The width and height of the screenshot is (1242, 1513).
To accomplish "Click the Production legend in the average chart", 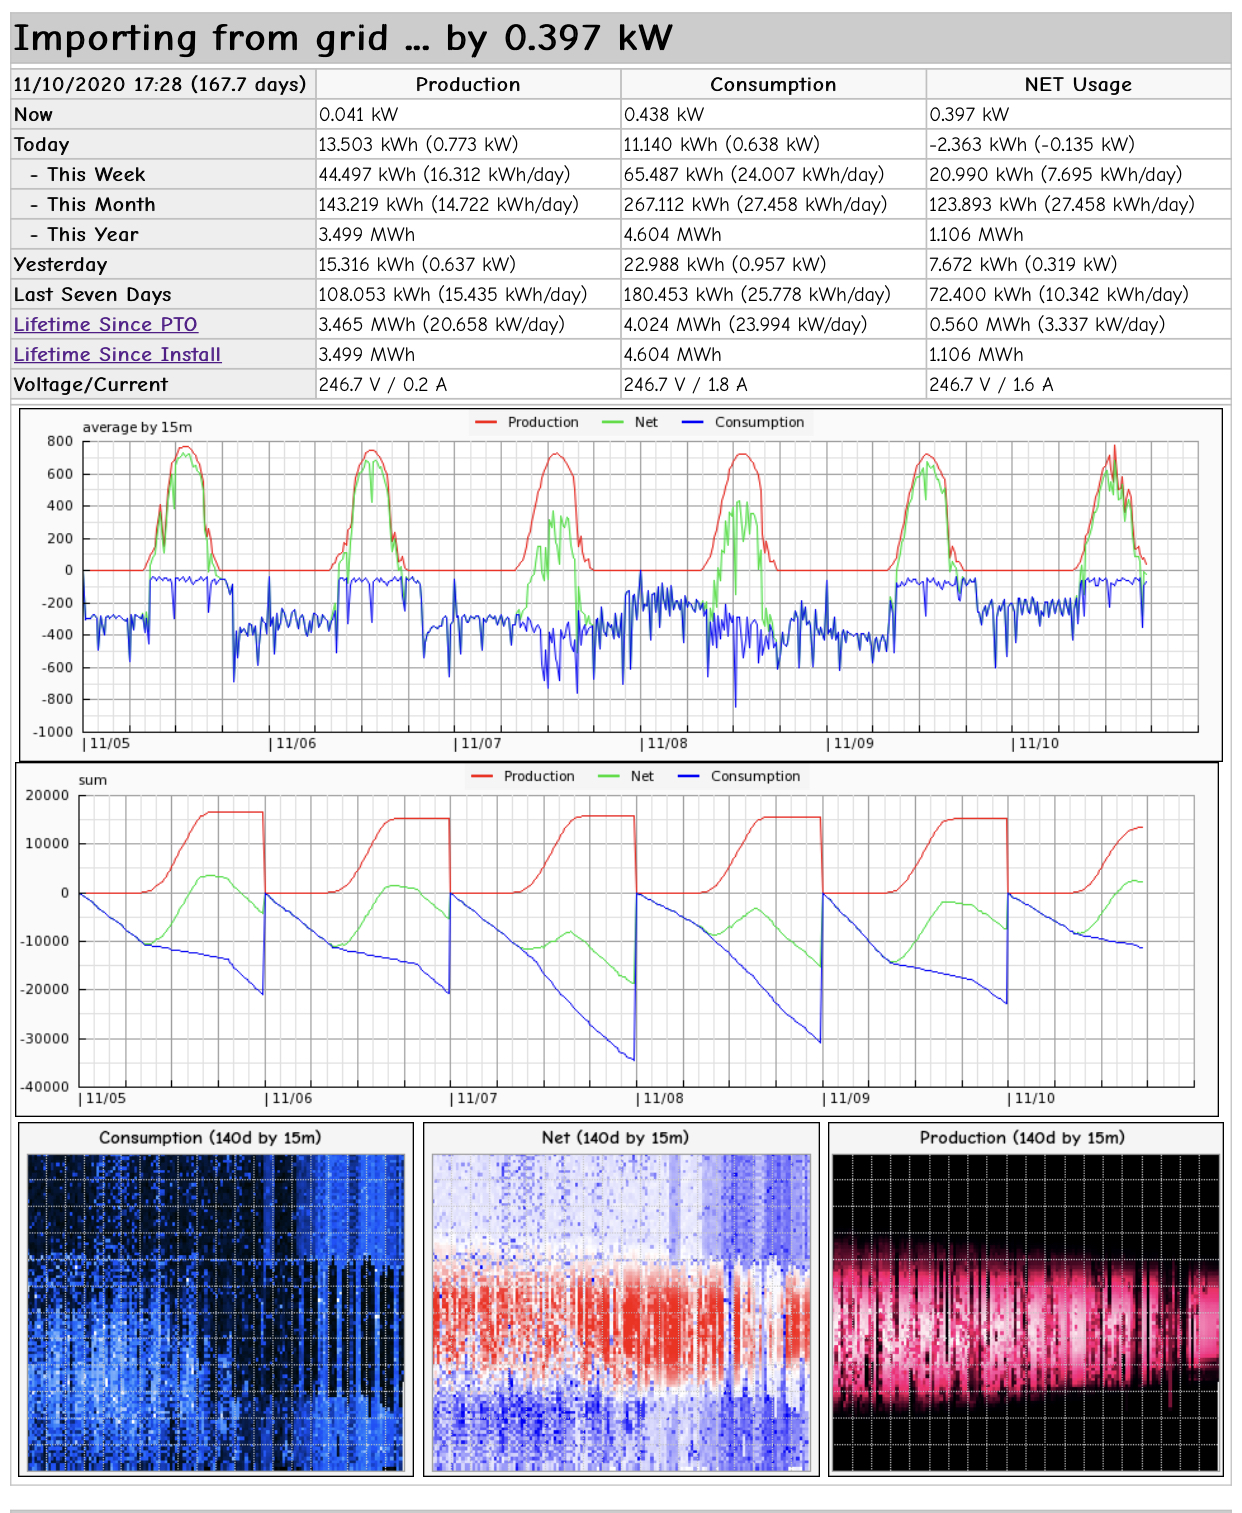I will point(528,423).
